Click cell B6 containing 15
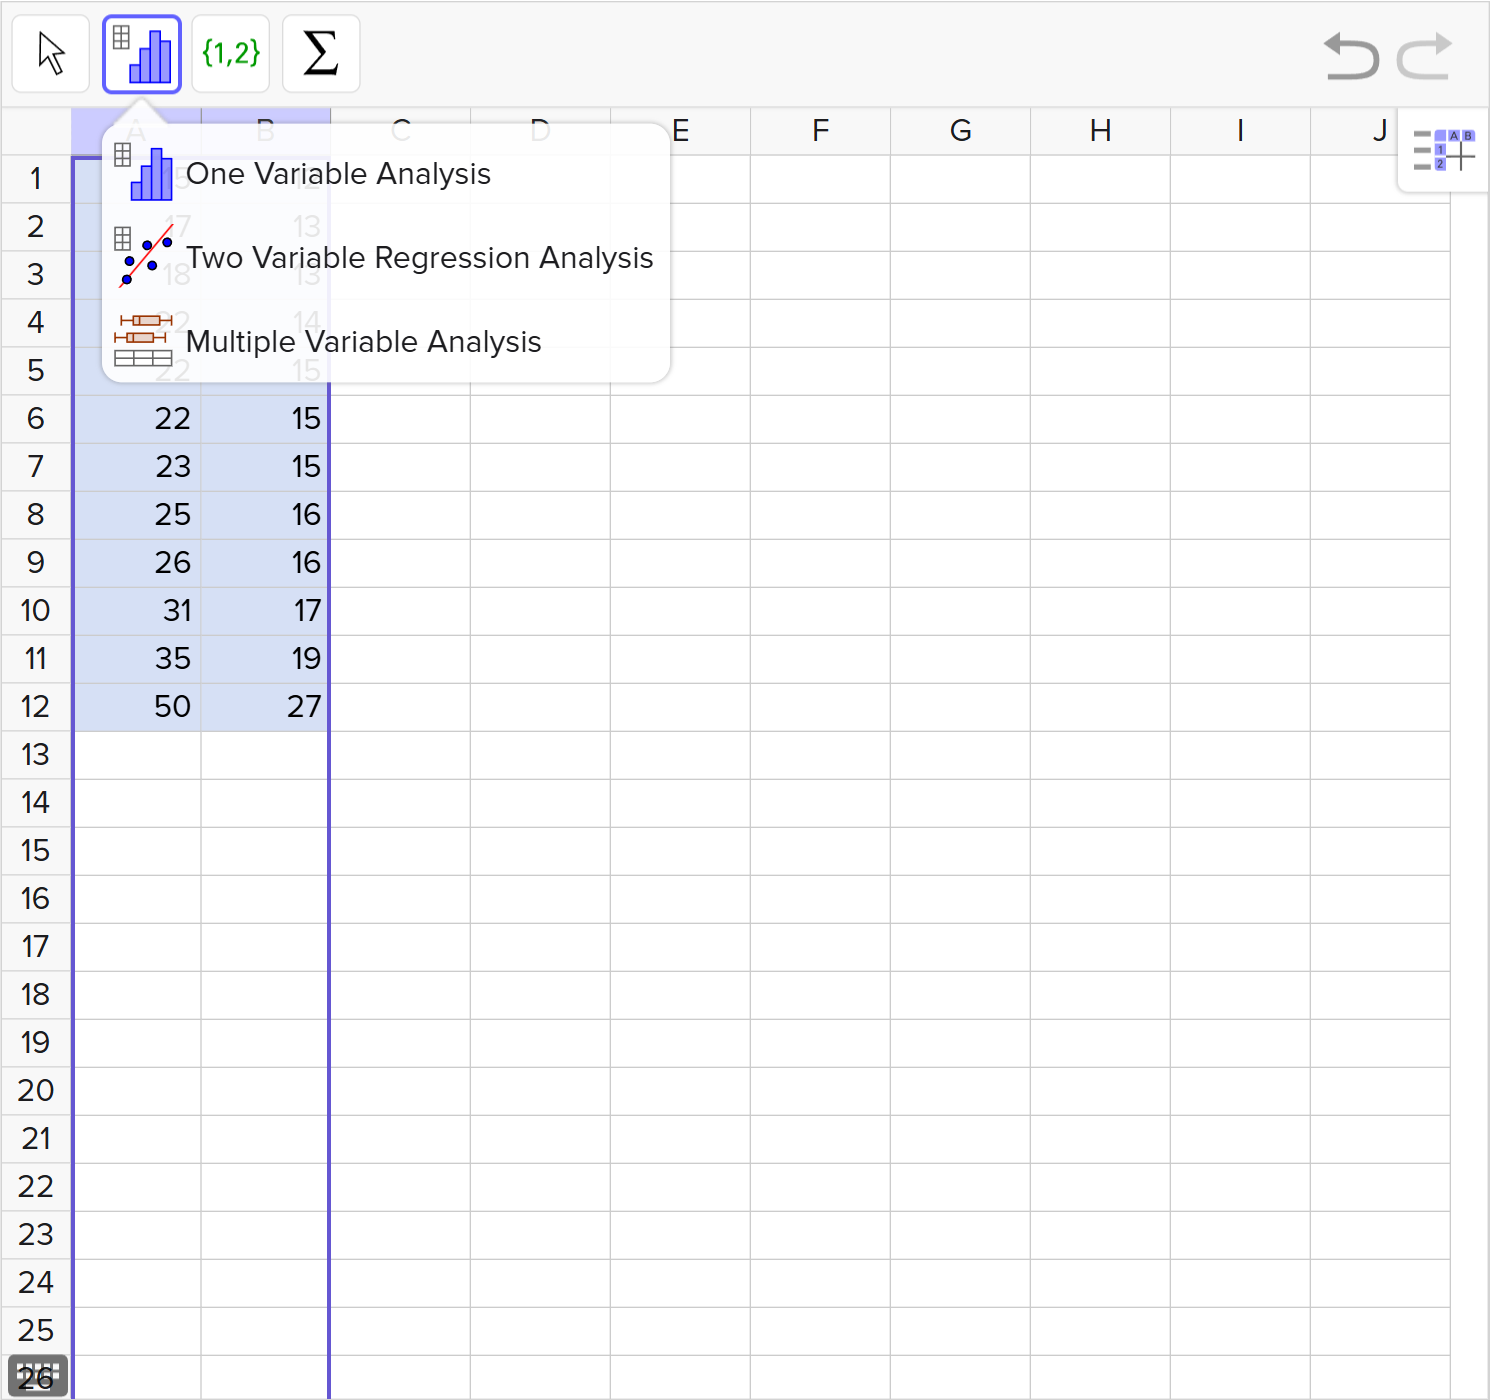Screen dimensions: 1490x1400 (x=266, y=419)
